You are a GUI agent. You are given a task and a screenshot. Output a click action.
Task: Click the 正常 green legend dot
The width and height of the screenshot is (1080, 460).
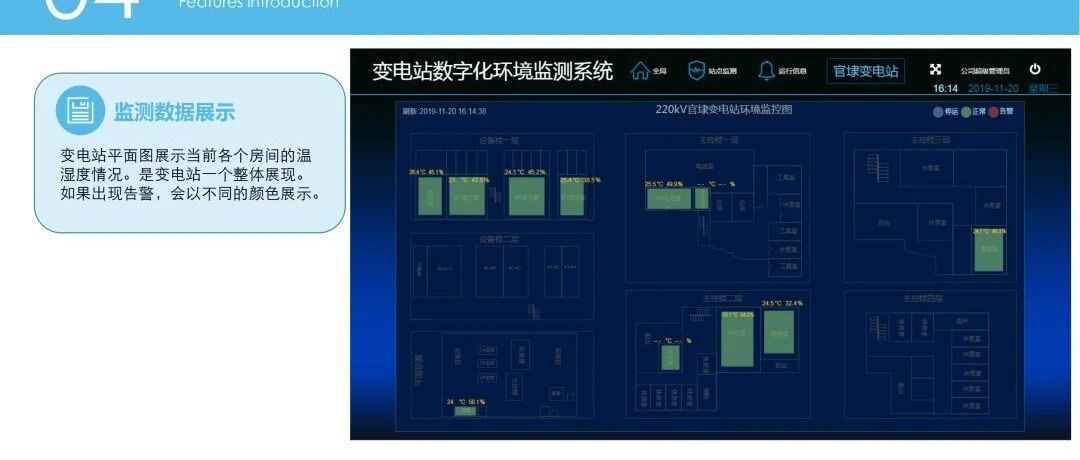pos(966,112)
